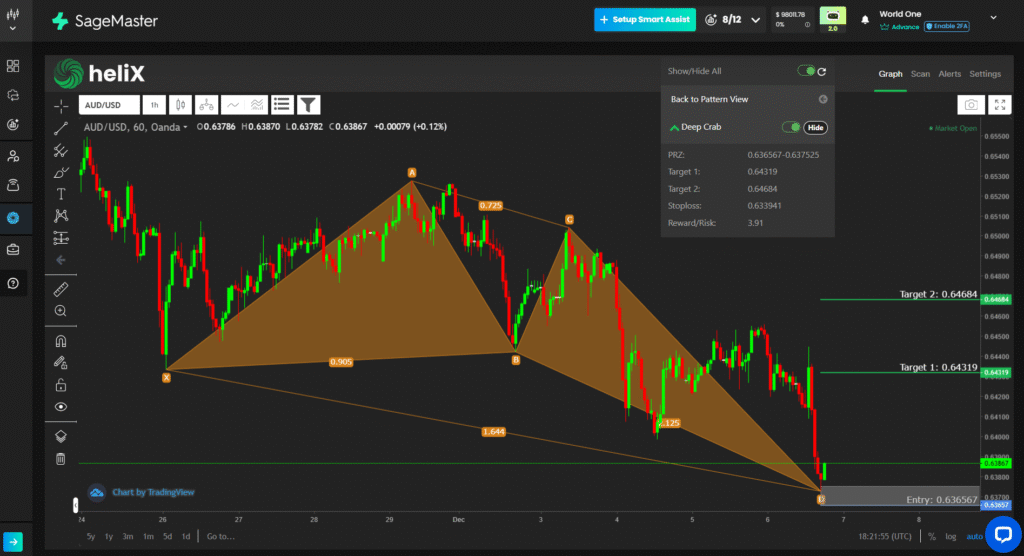The height and width of the screenshot is (556, 1024).
Task: Pick the Text annotation tool
Action: (x=61, y=193)
